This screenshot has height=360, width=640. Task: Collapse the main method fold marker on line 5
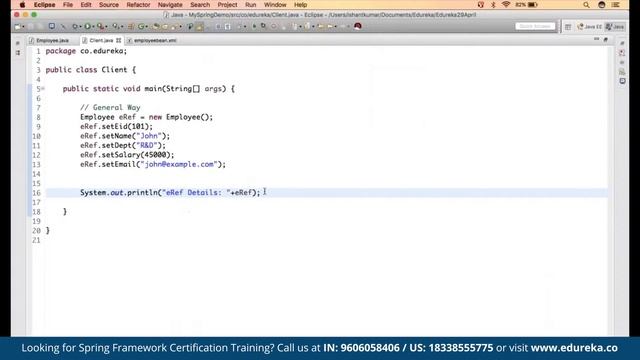pos(43,89)
